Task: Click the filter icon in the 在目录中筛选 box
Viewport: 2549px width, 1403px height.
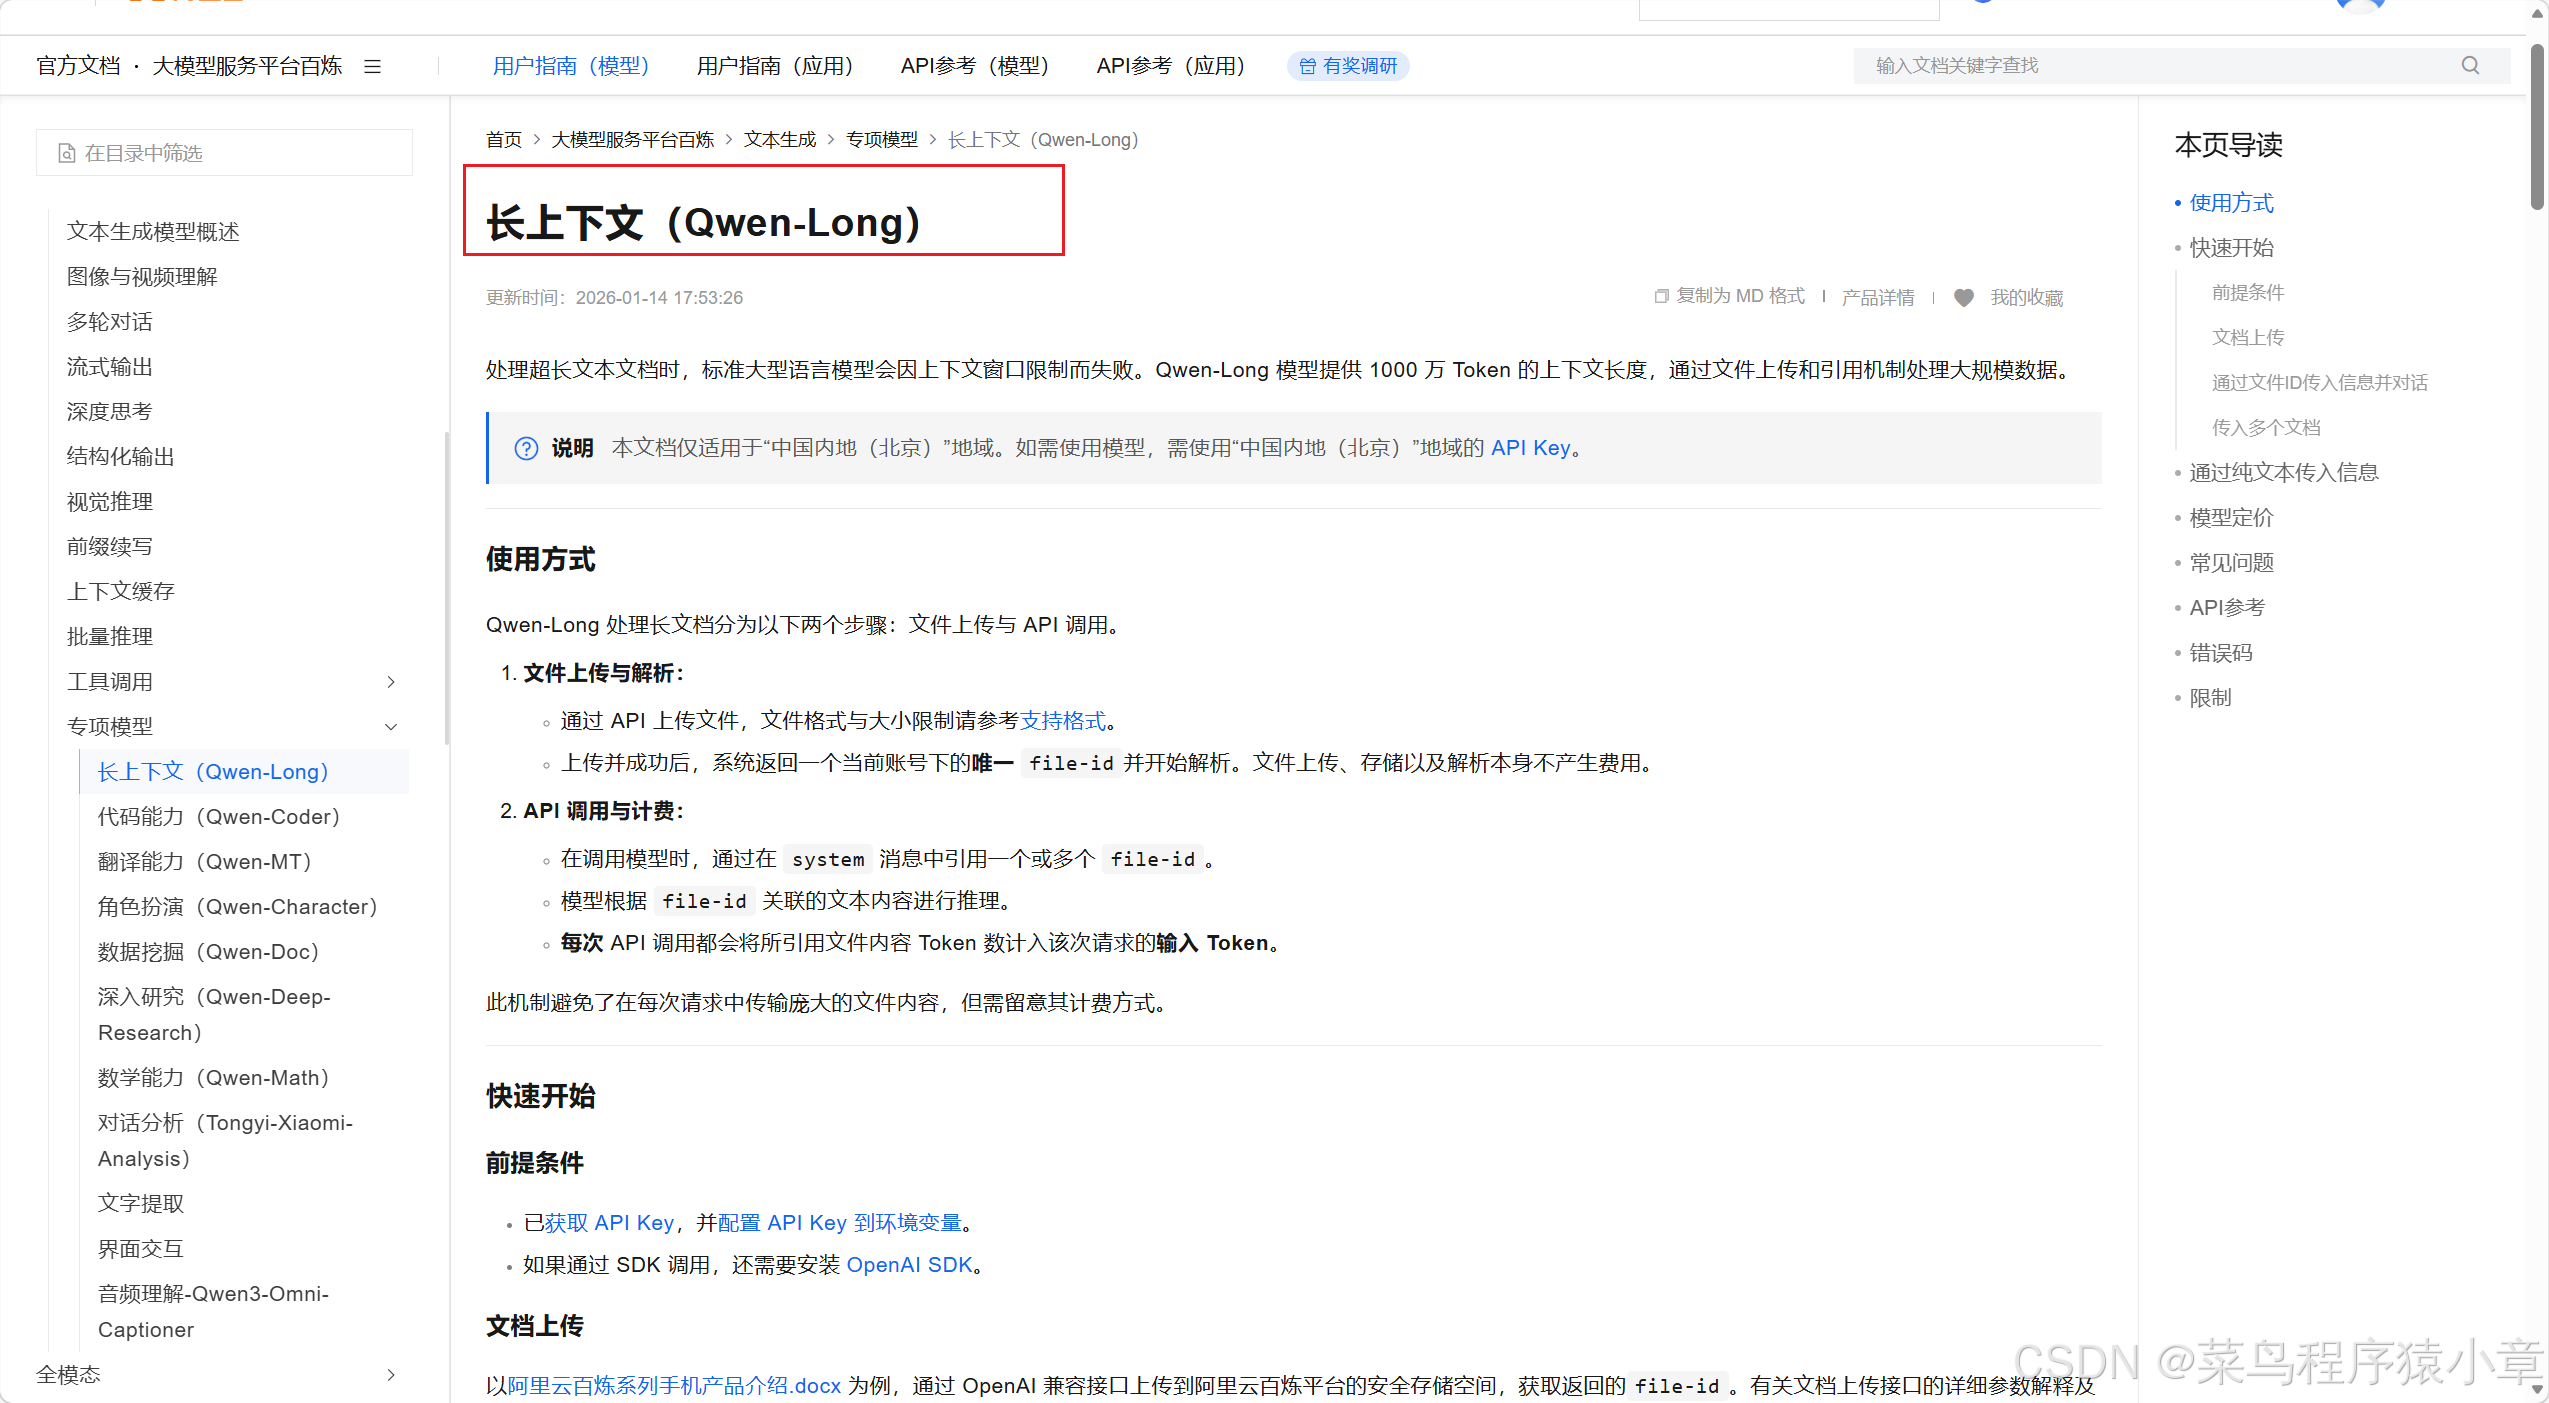Action: click(67, 153)
